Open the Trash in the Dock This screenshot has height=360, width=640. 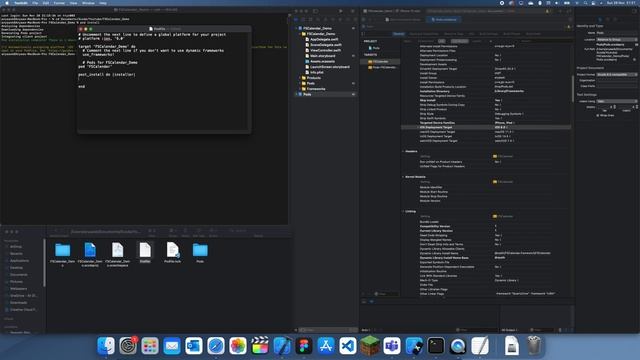534,346
